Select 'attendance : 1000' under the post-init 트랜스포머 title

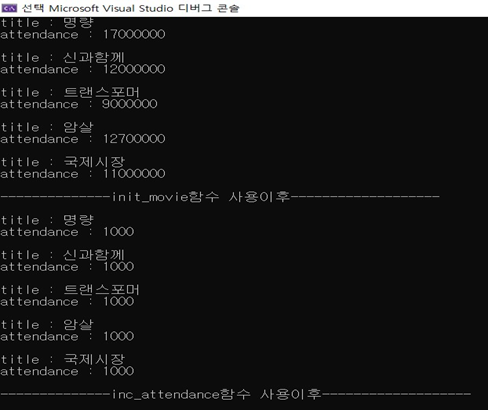pyautogui.click(x=67, y=302)
